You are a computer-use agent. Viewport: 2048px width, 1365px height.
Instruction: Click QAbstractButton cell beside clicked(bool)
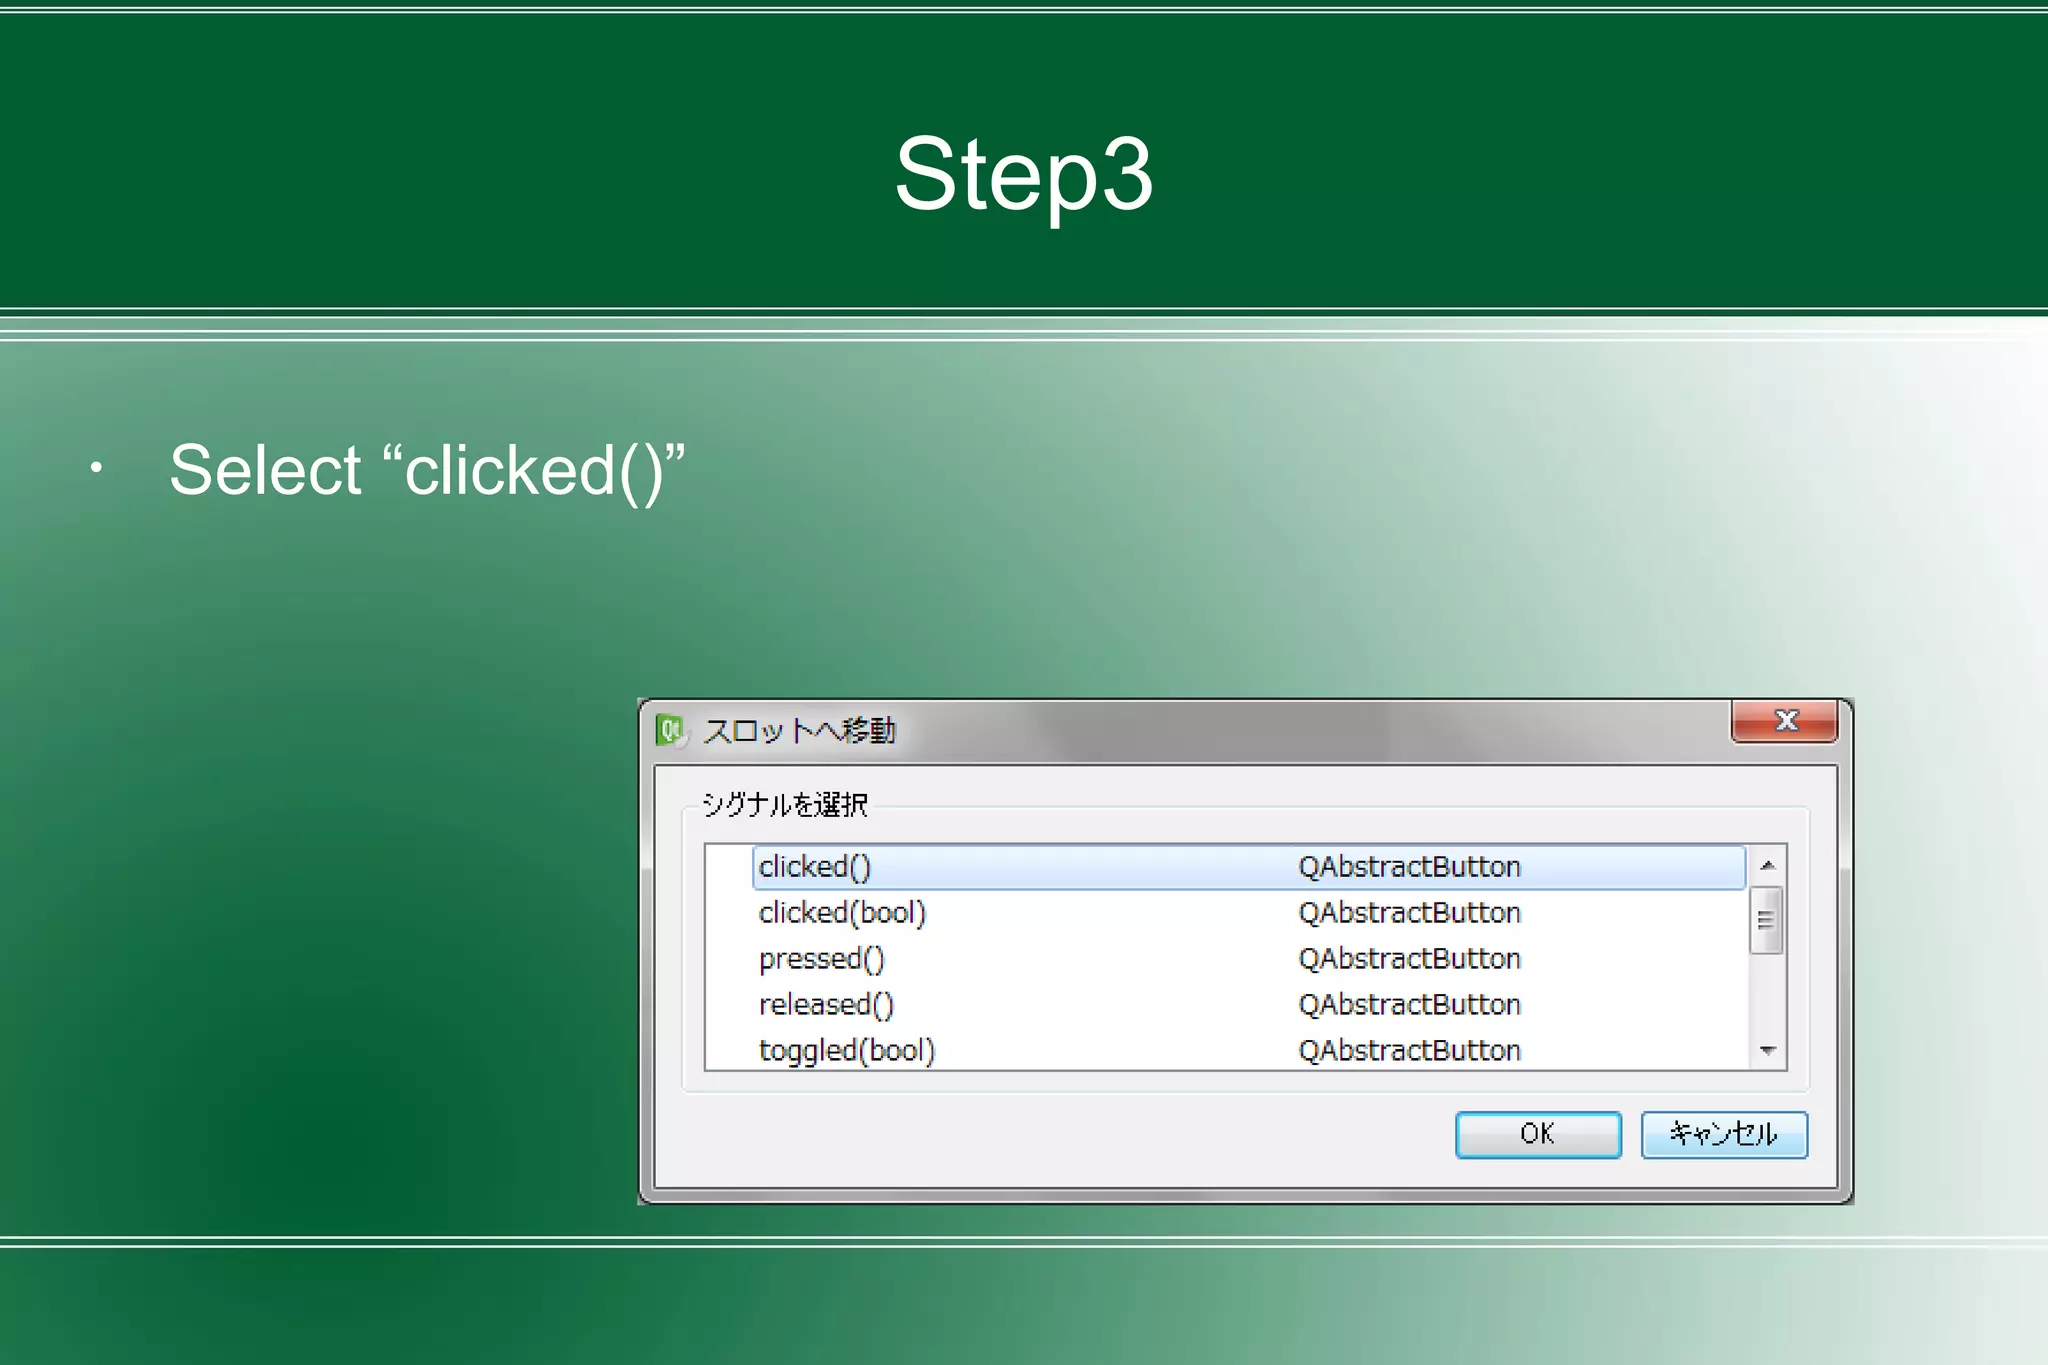pos(1409,913)
